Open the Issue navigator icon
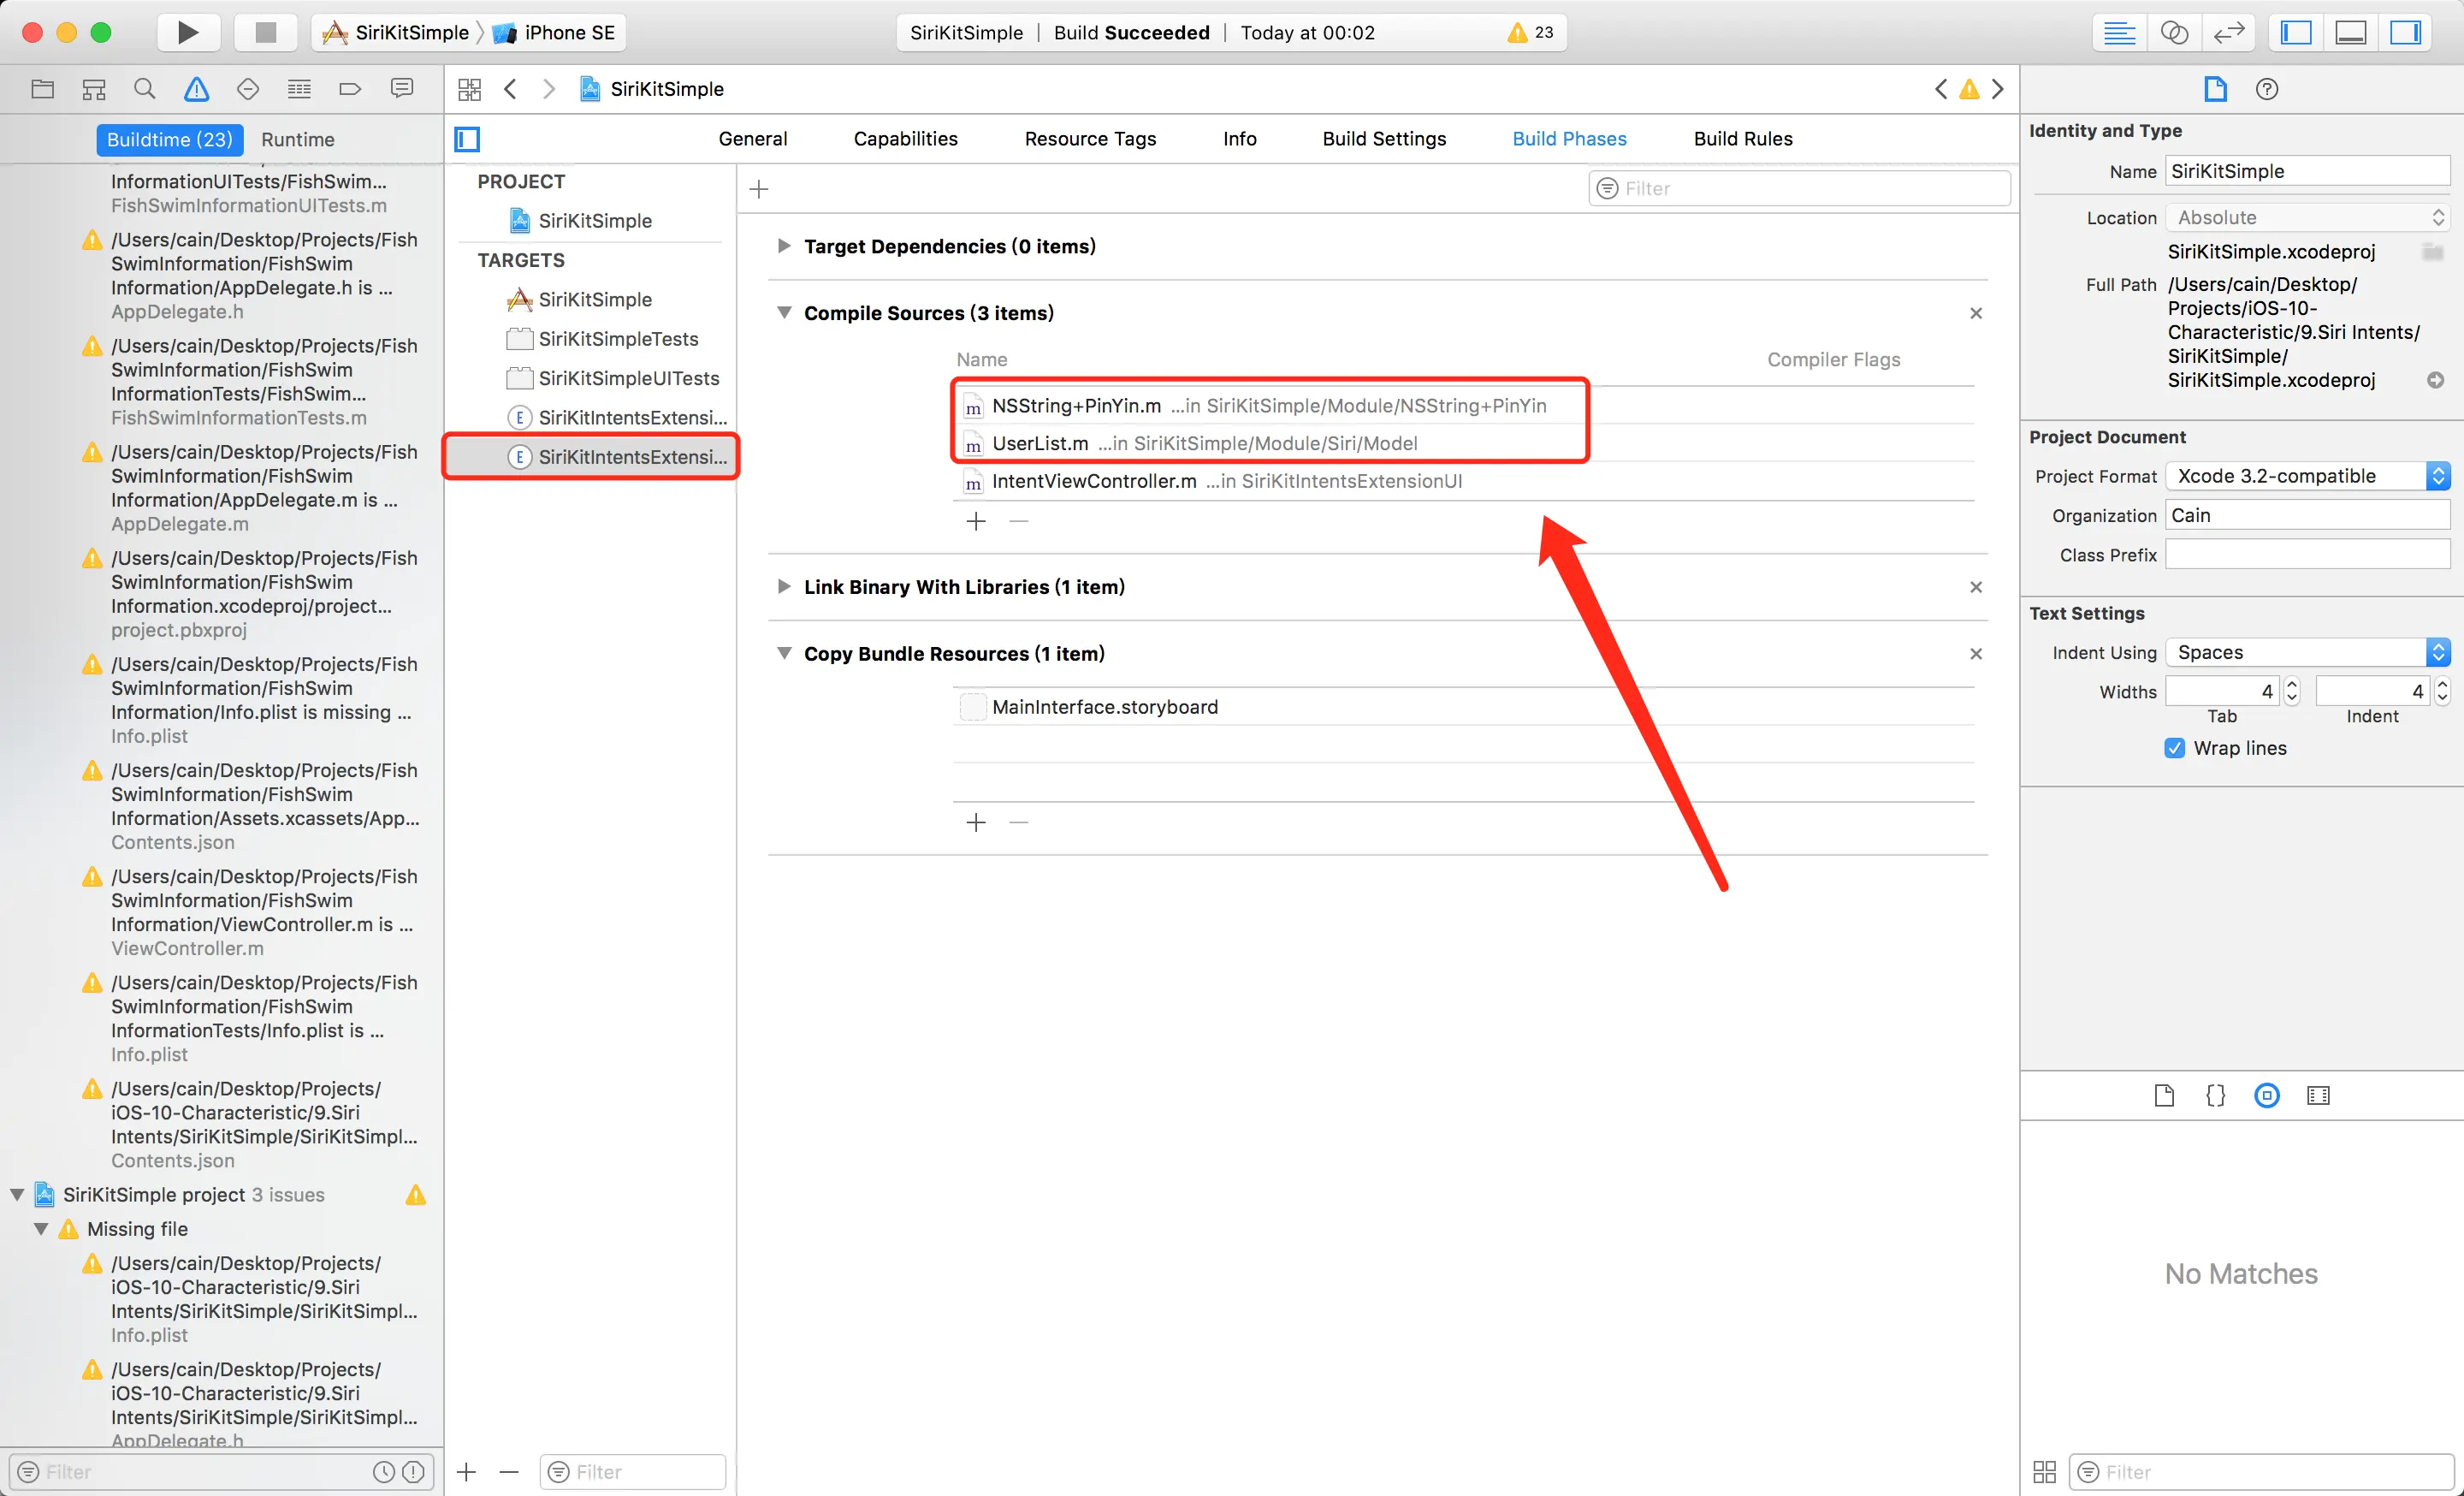The width and height of the screenshot is (2464, 1496). tap(196, 89)
